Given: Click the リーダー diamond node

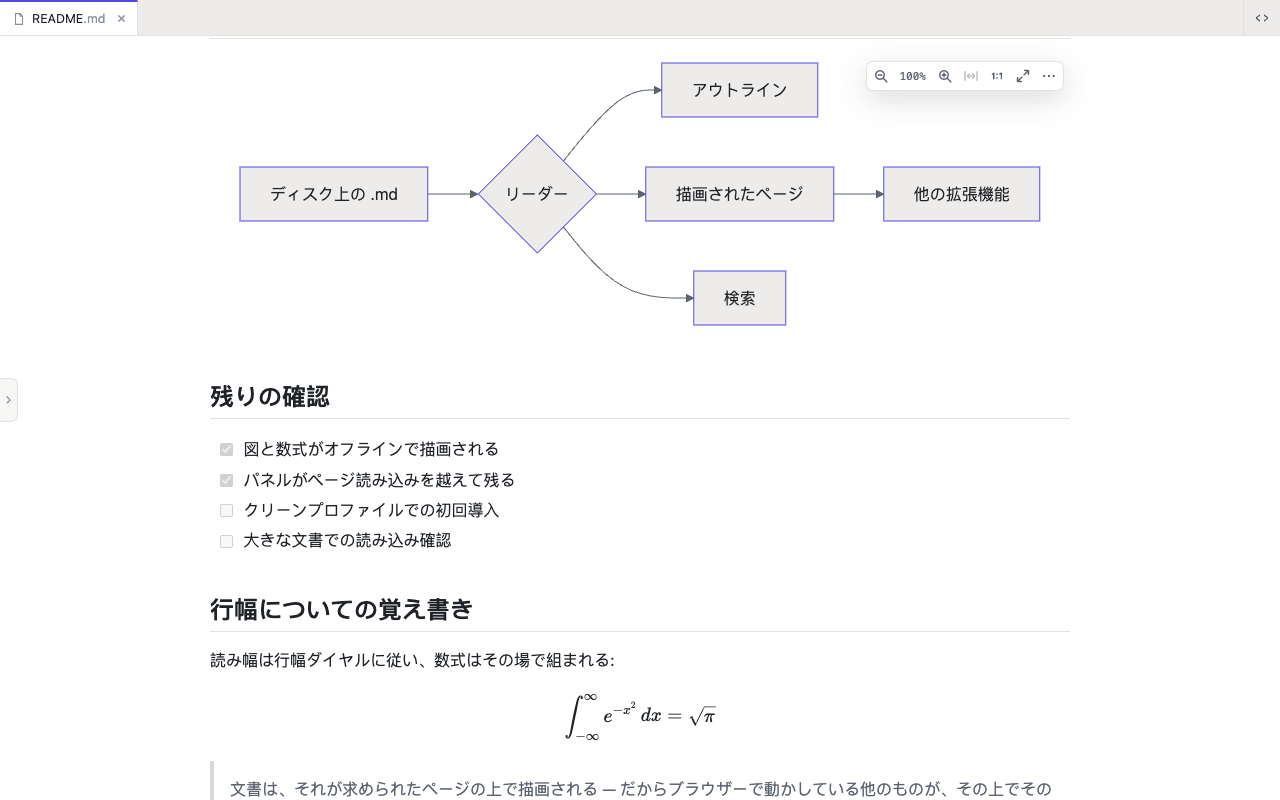Looking at the screenshot, I should click(537, 194).
